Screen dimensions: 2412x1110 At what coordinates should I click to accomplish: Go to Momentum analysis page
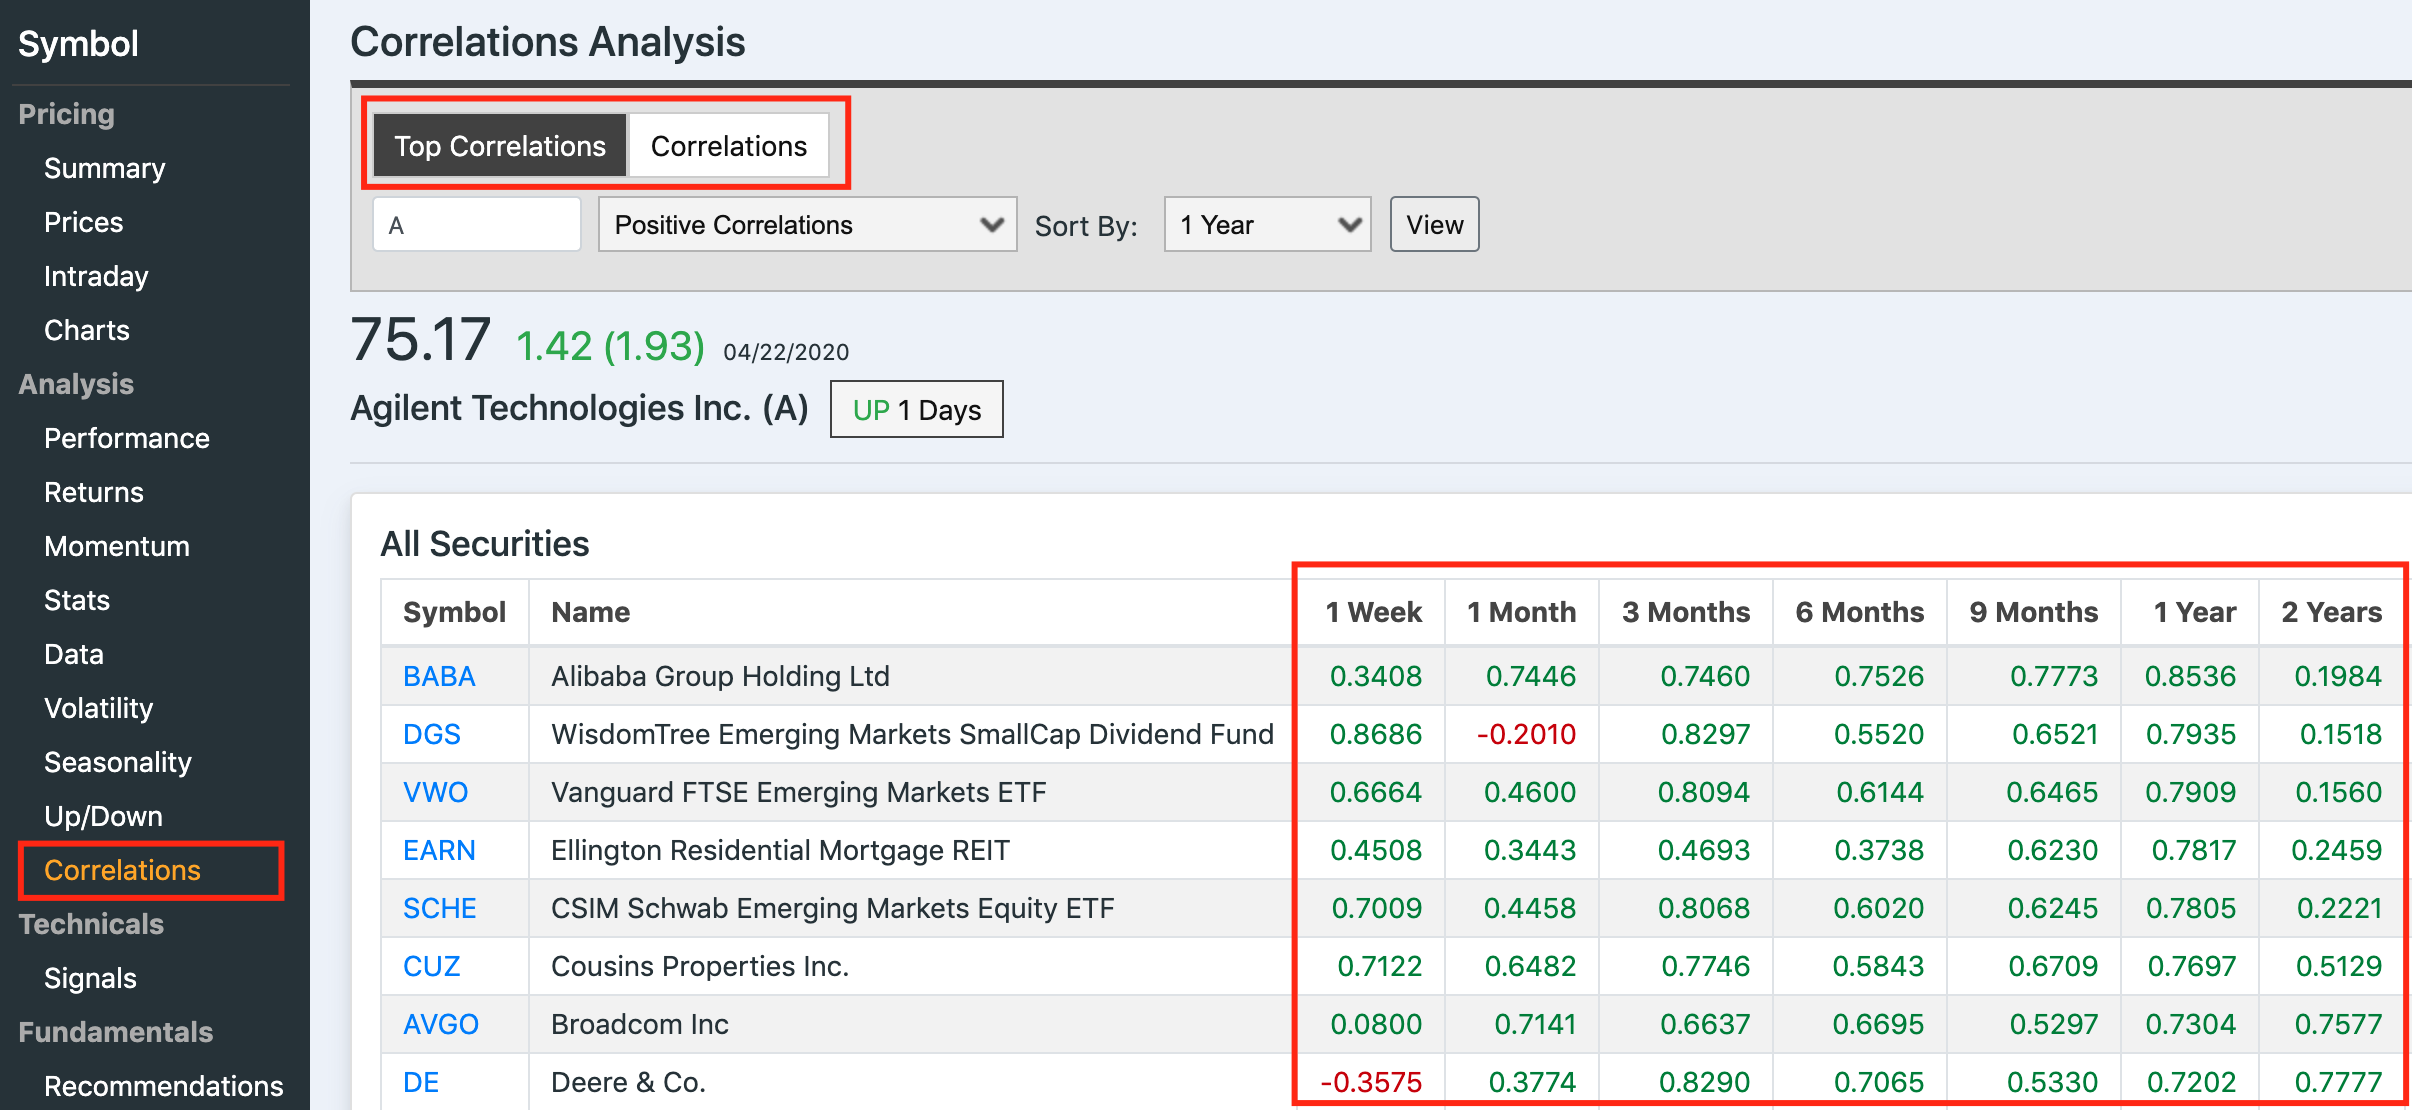[117, 546]
